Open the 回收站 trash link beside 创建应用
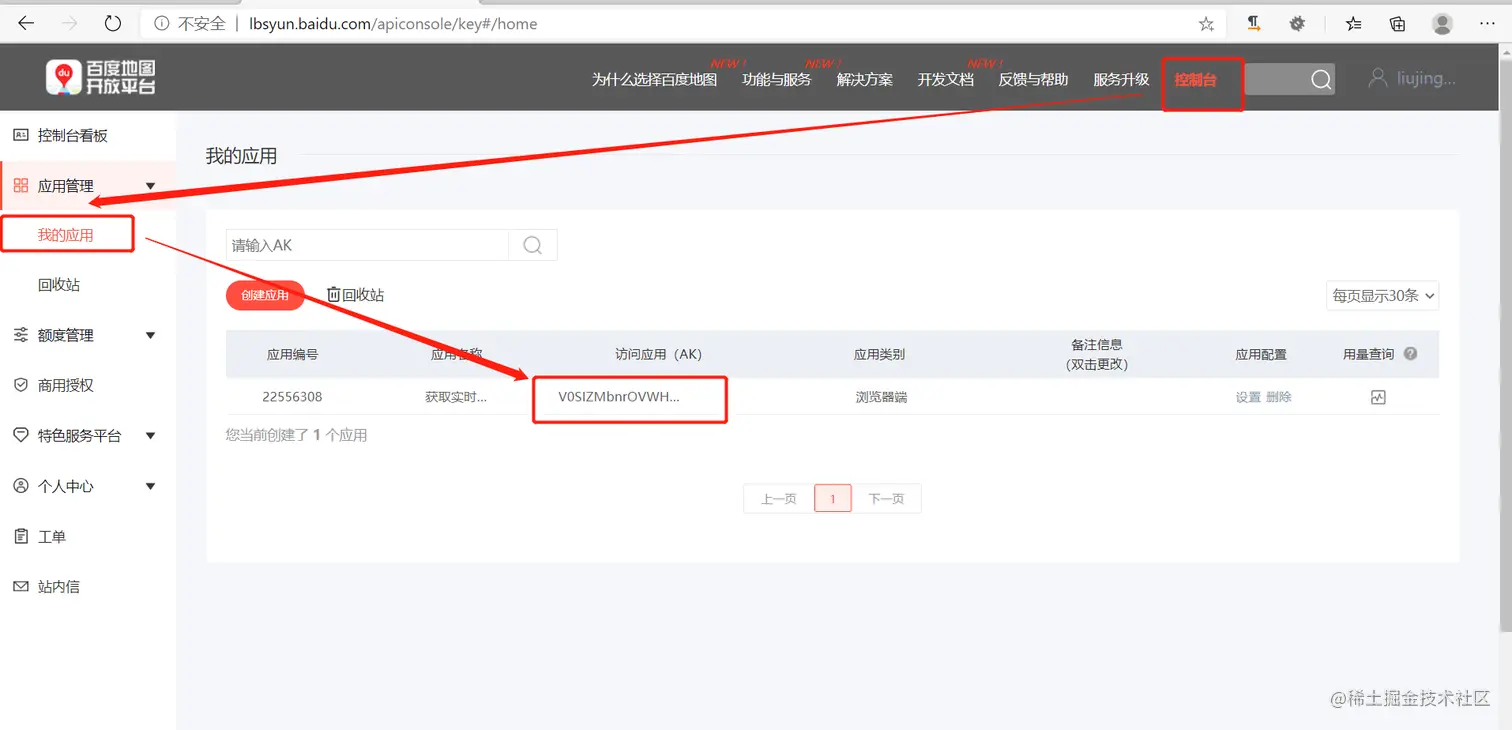The height and width of the screenshot is (730, 1512). pos(356,295)
